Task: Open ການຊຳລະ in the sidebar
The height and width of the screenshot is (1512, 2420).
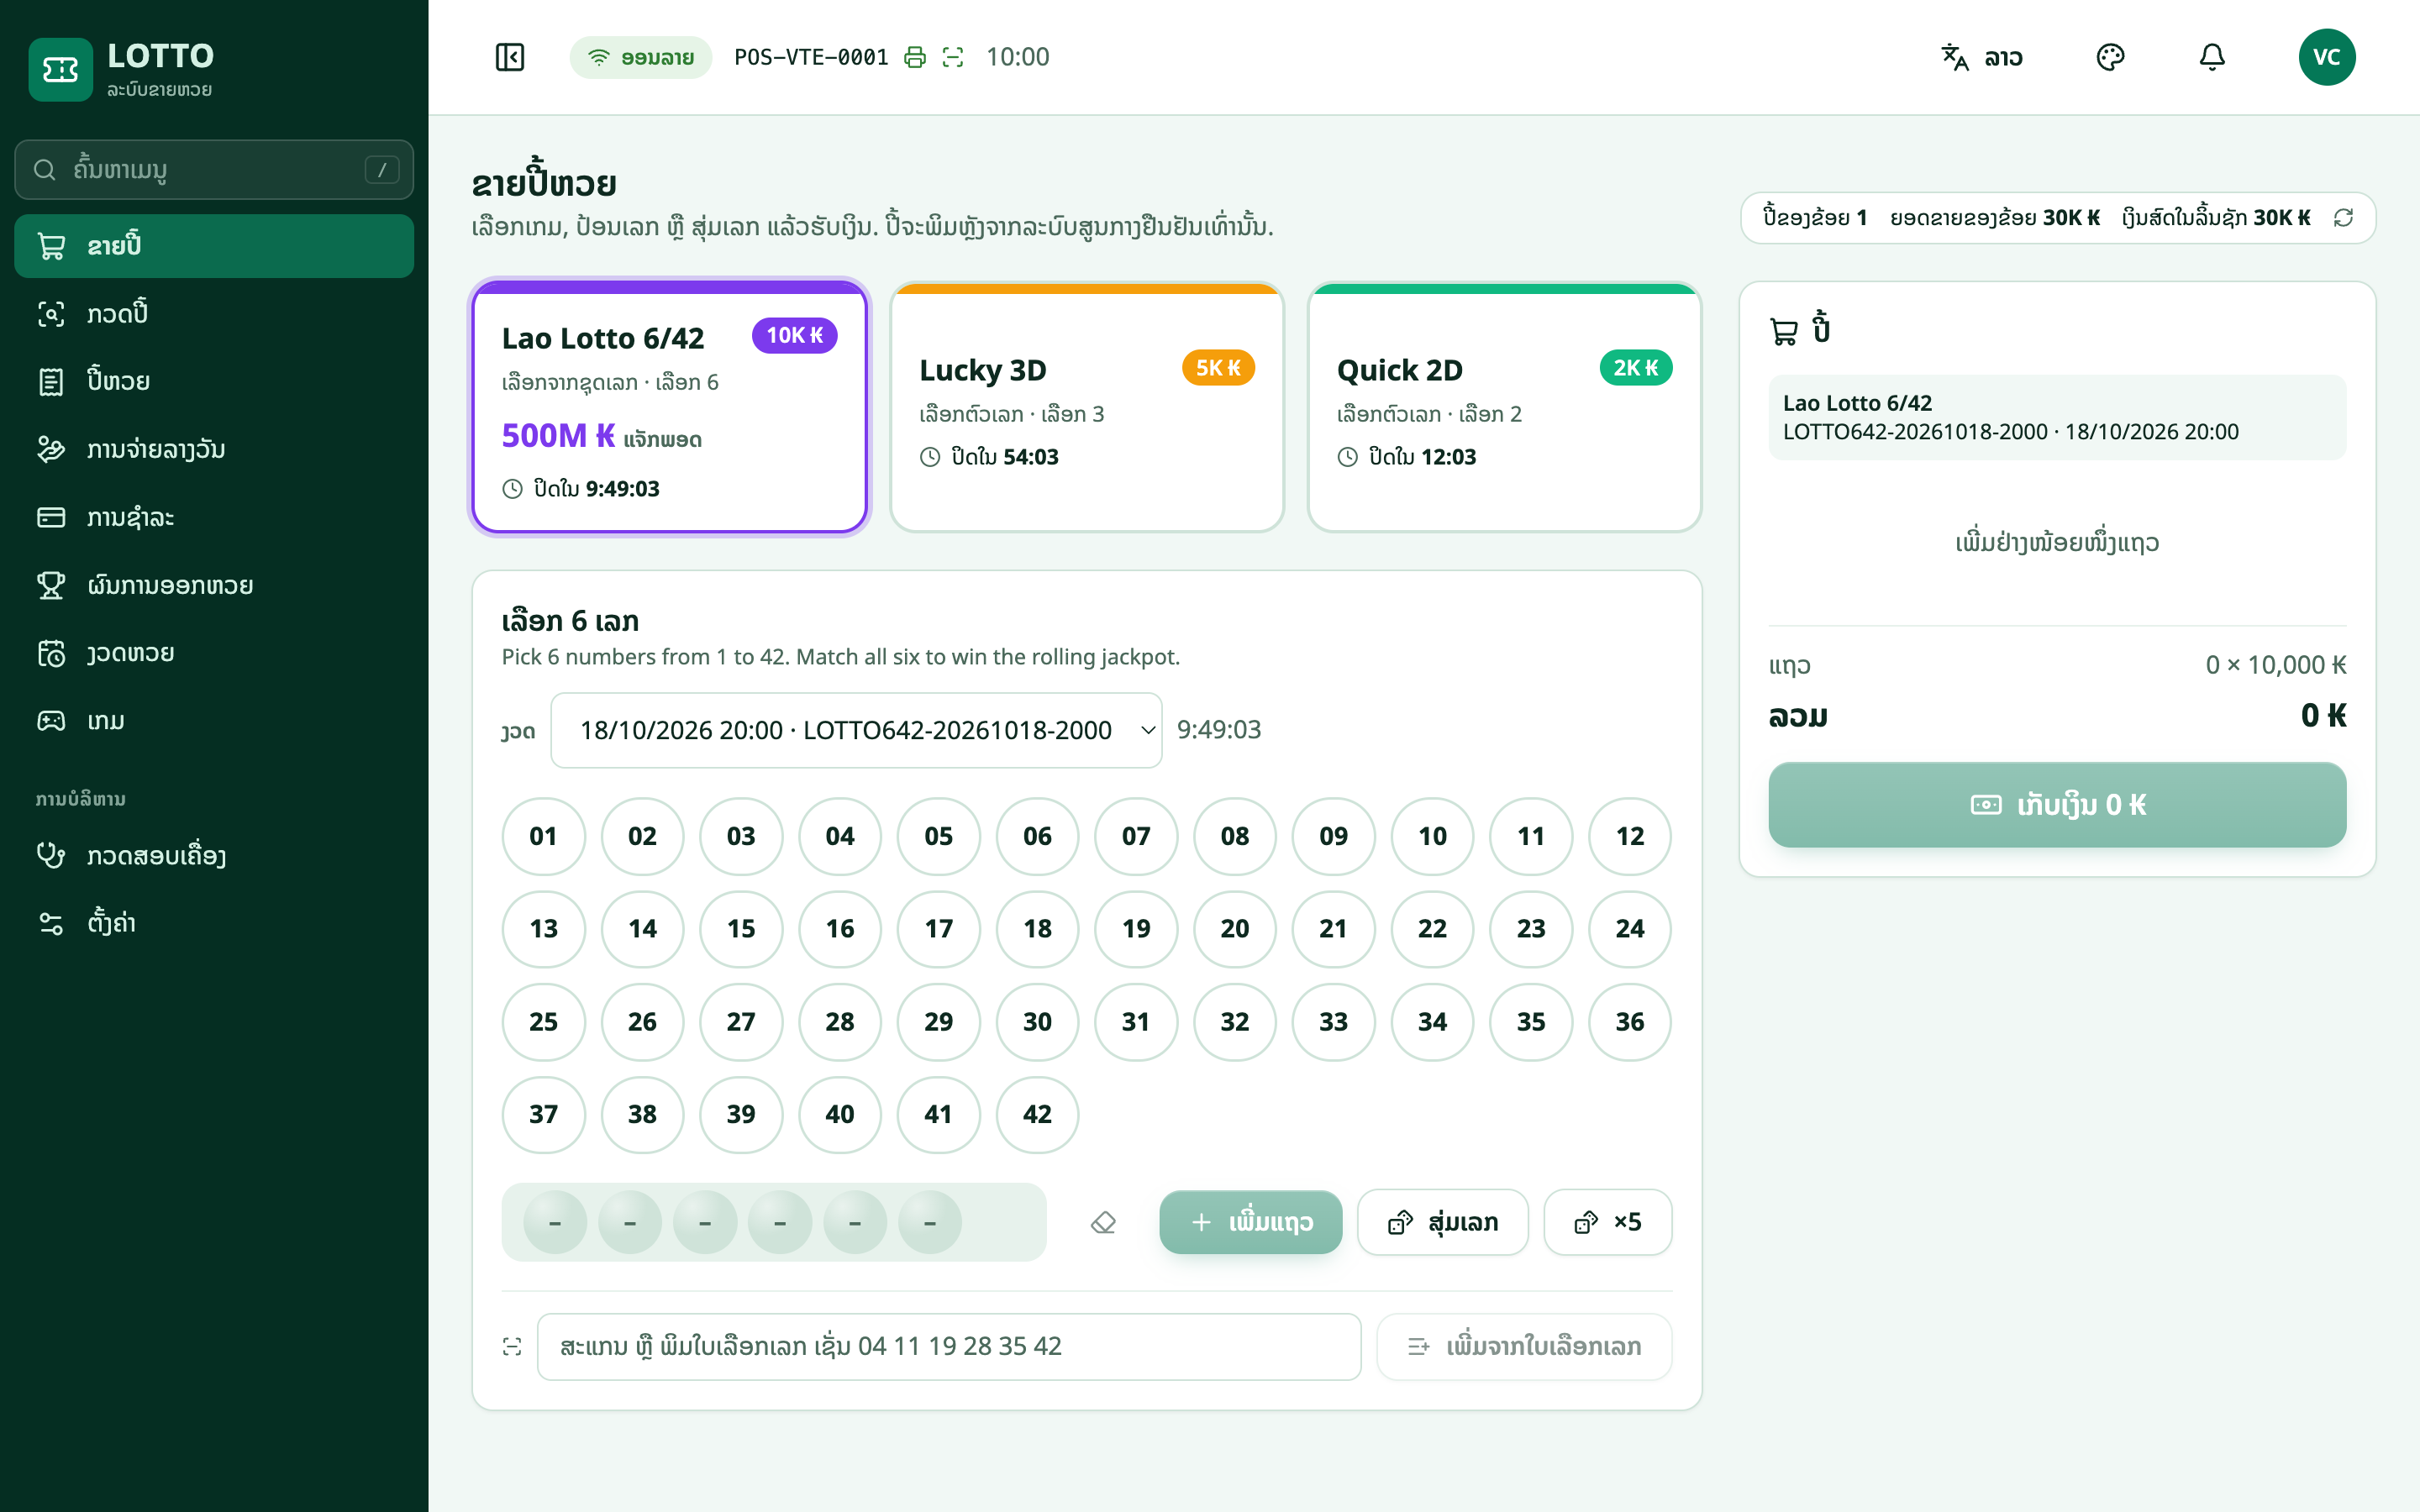Action: (214, 517)
